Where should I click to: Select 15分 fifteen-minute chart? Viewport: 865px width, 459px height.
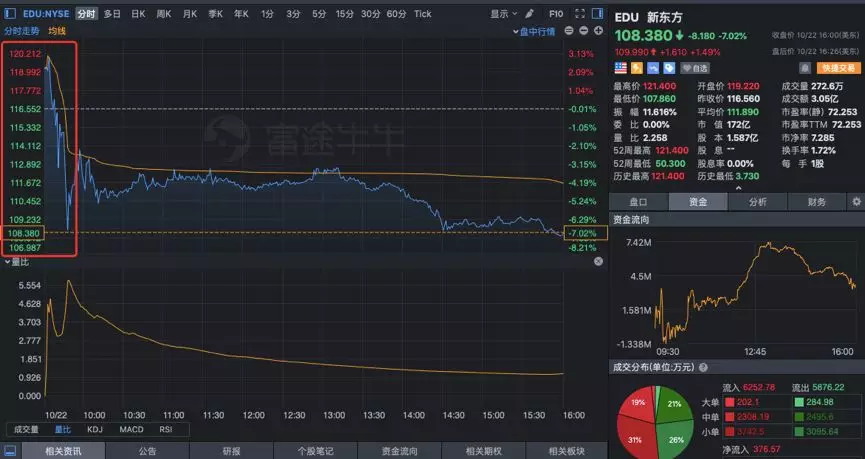click(x=344, y=14)
